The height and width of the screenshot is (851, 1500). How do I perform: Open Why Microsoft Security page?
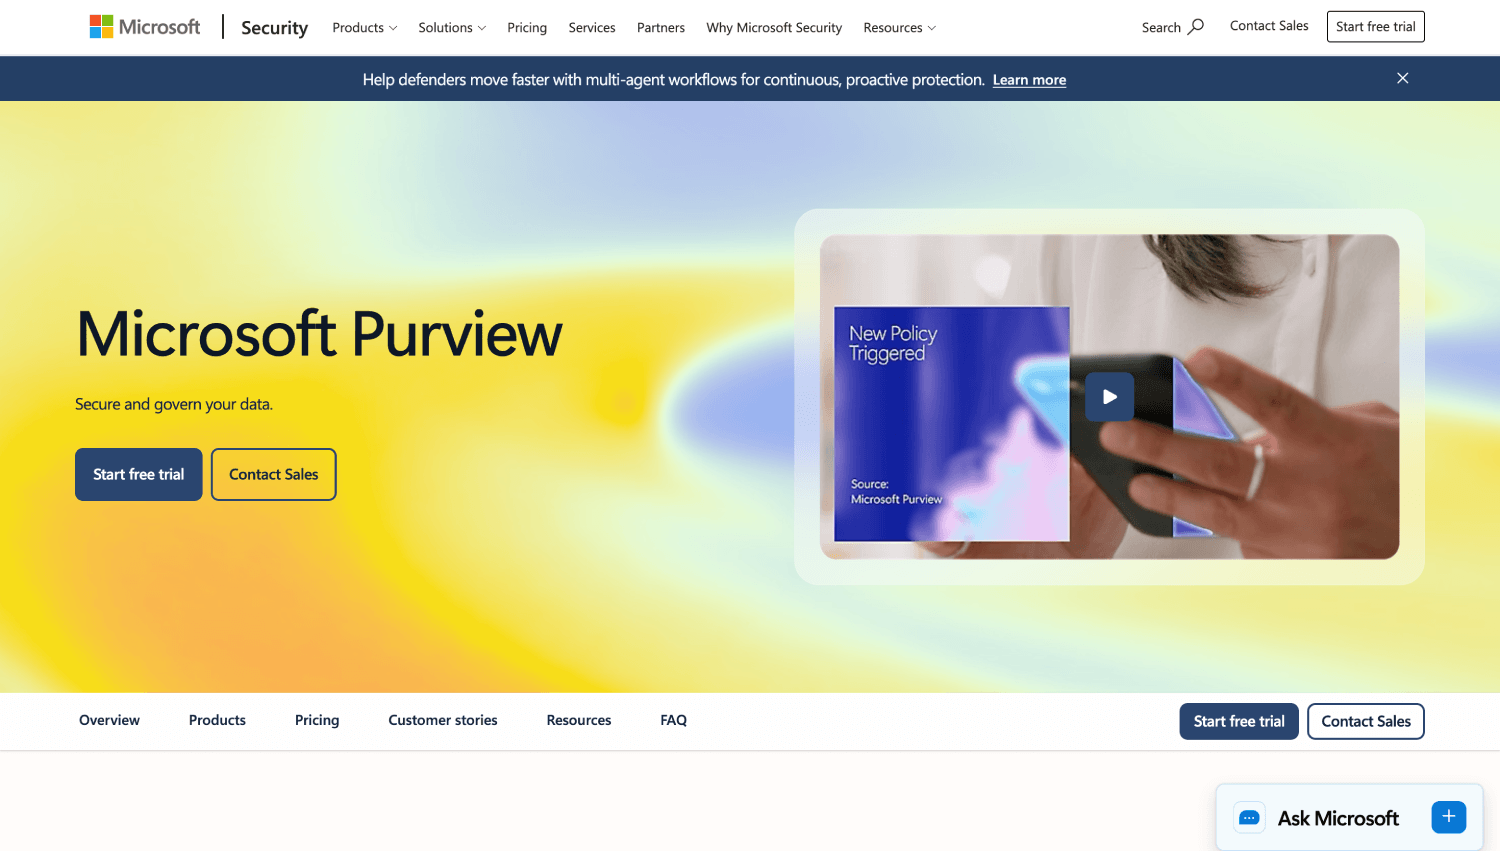coord(774,28)
